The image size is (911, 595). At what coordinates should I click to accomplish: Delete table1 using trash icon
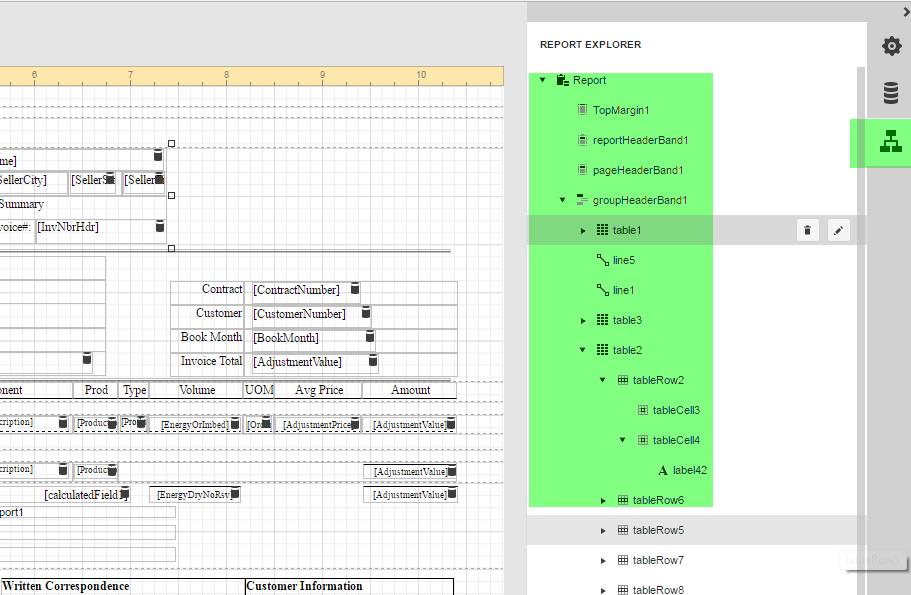click(x=808, y=231)
